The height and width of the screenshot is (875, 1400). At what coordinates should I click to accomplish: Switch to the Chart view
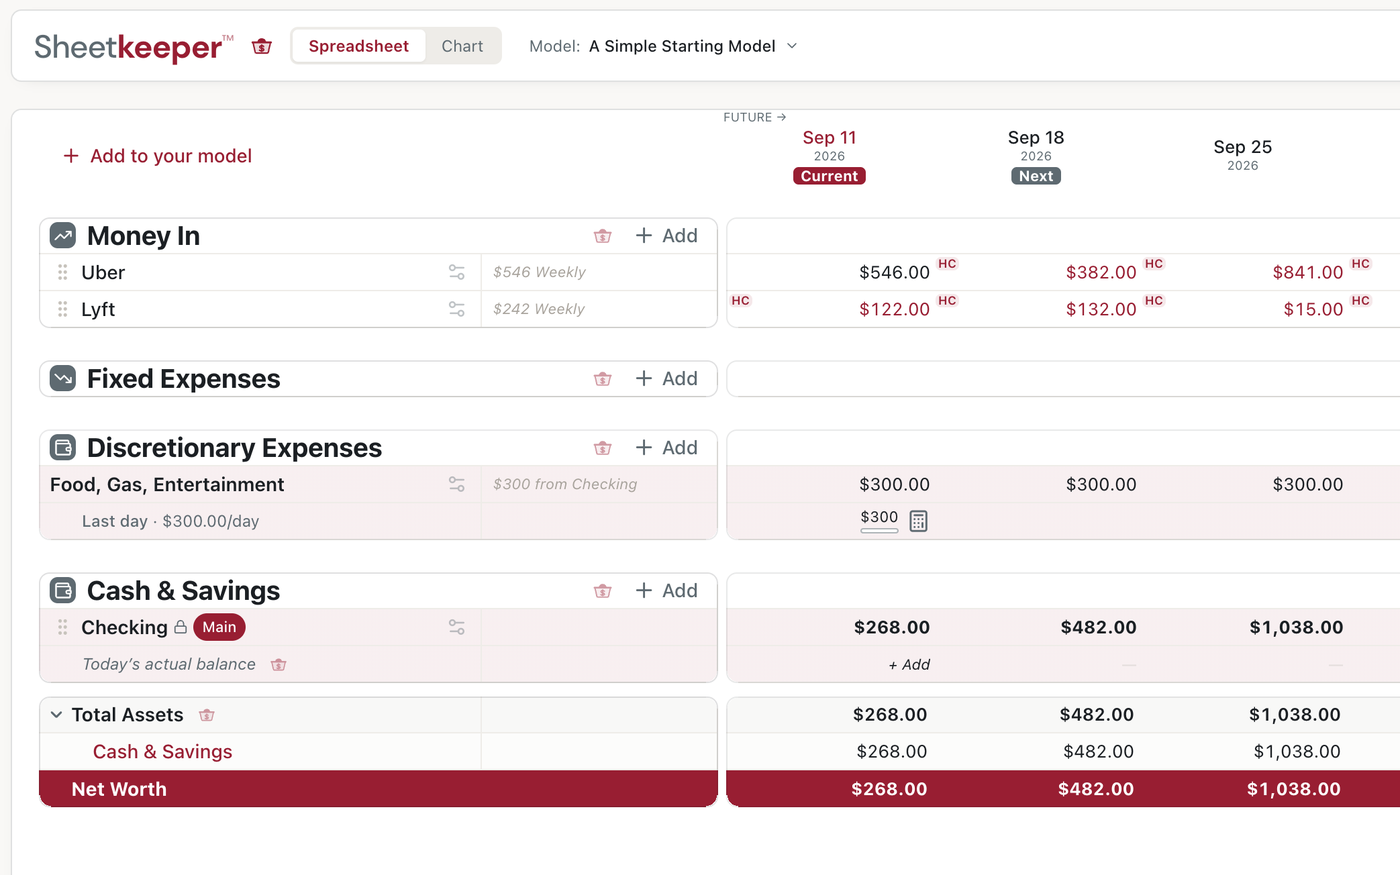pos(462,46)
